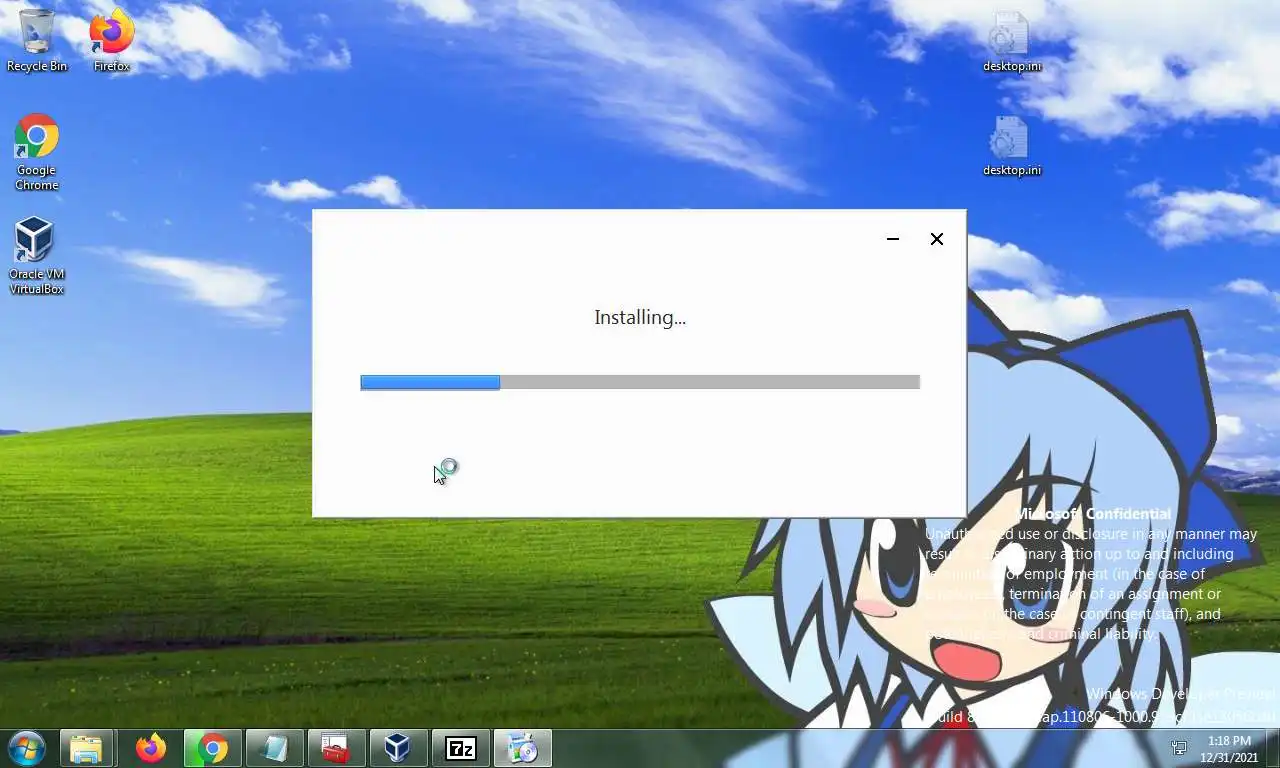
Task: Click the installation progress bar
Action: (x=640, y=382)
